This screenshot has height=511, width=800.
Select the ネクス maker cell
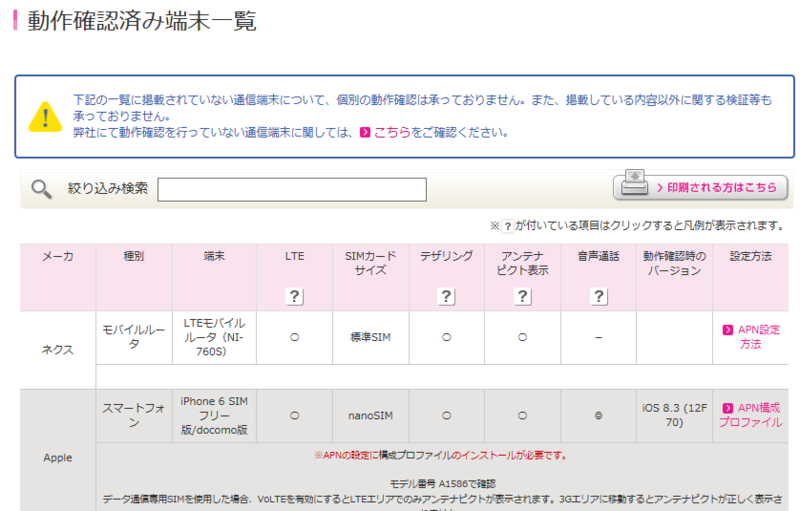pyautogui.click(x=58, y=350)
